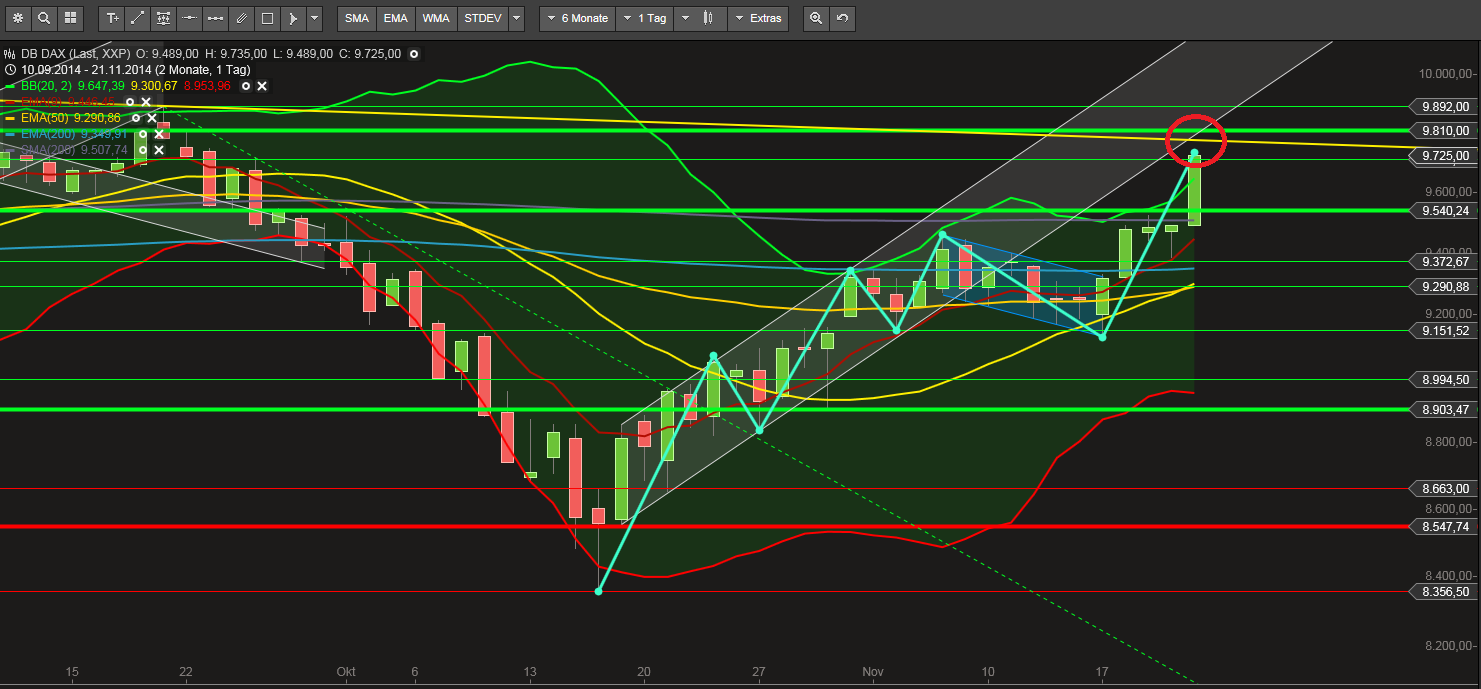Add an SMA indicator
This screenshot has width=1481, height=689.
[x=355, y=18]
